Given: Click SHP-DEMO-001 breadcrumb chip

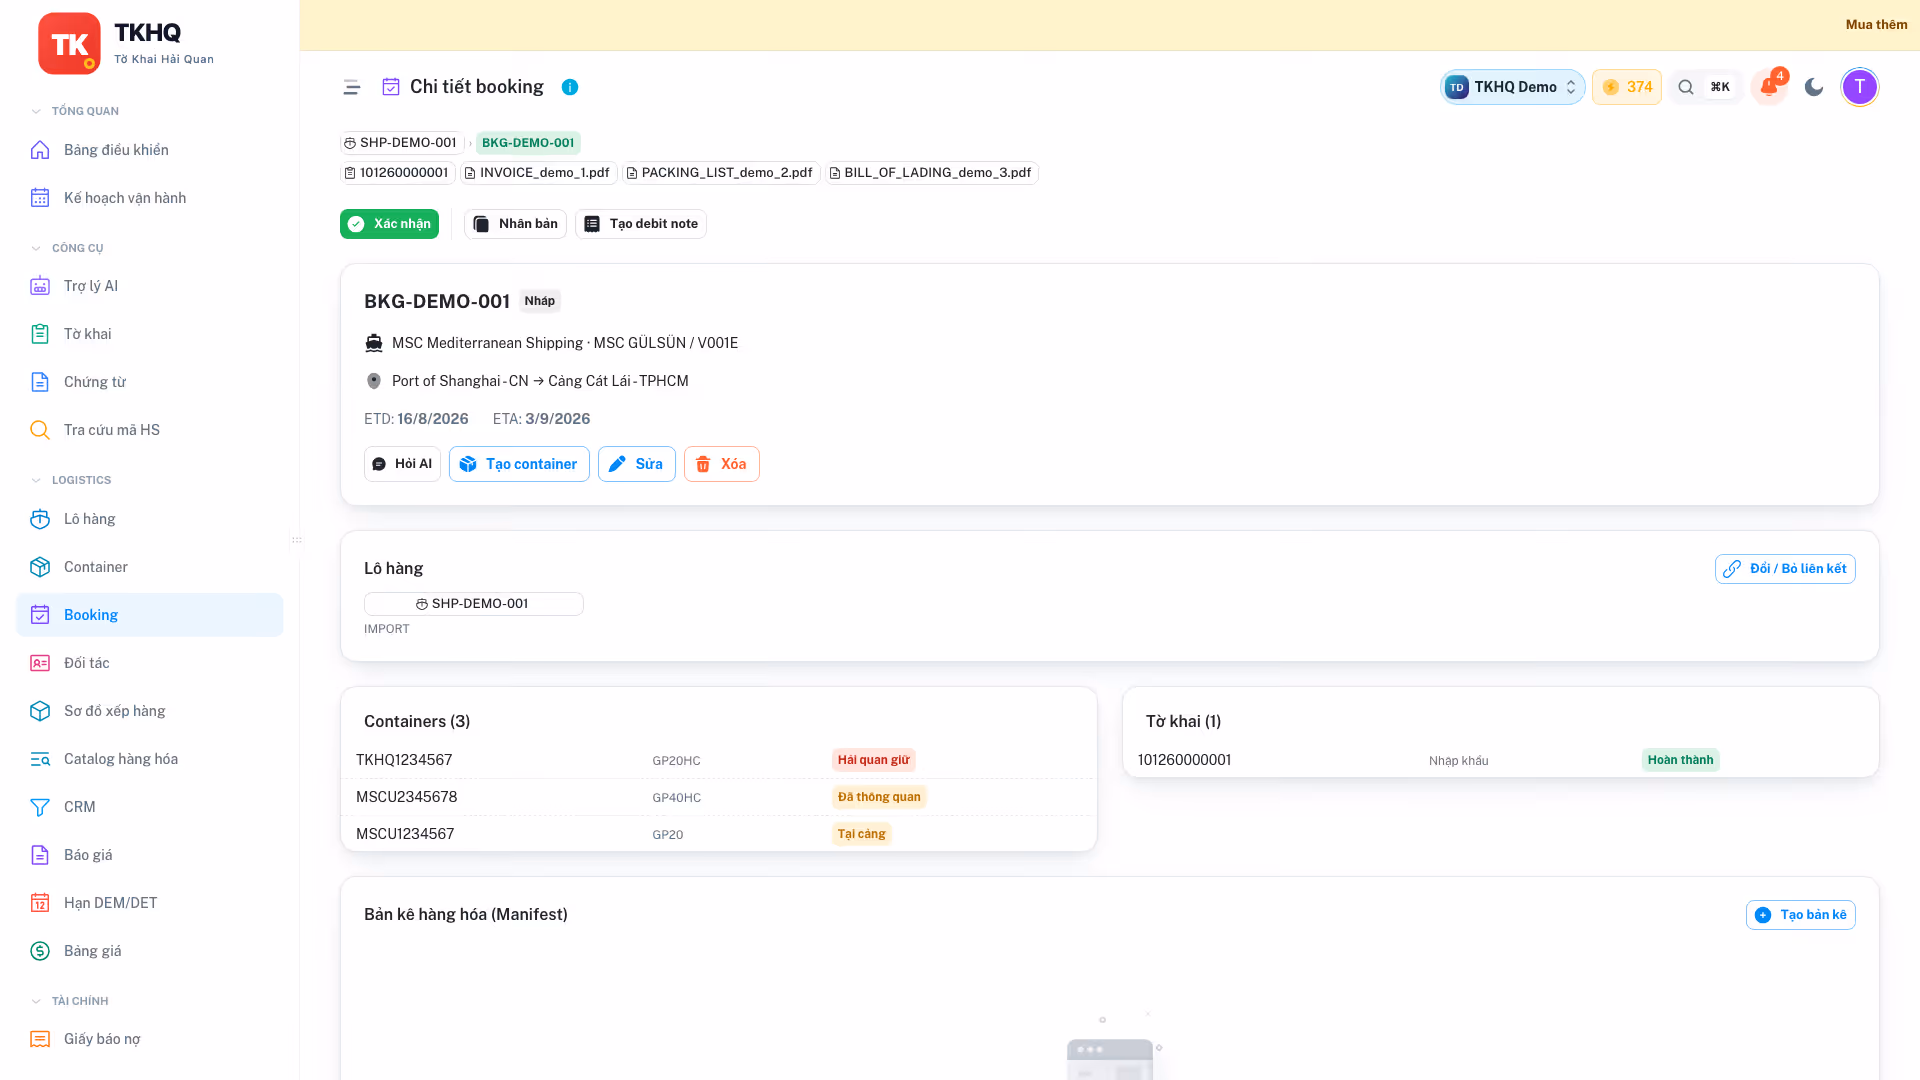Looking at the screenshot, I should 401,143.
